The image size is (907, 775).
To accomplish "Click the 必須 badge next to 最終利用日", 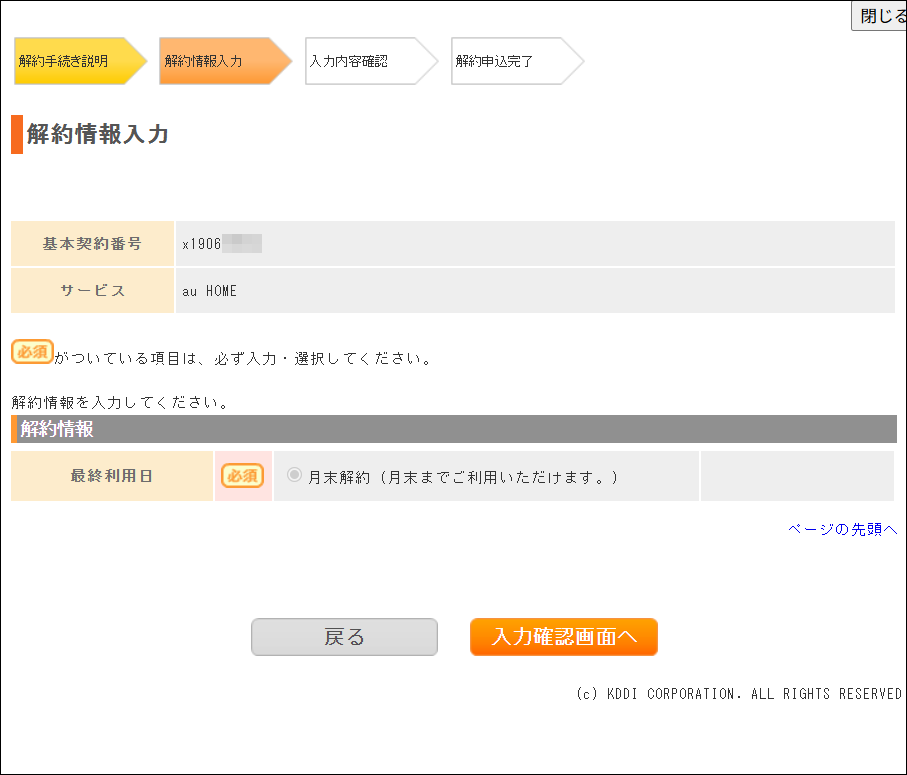I will [x=243, y=475].
